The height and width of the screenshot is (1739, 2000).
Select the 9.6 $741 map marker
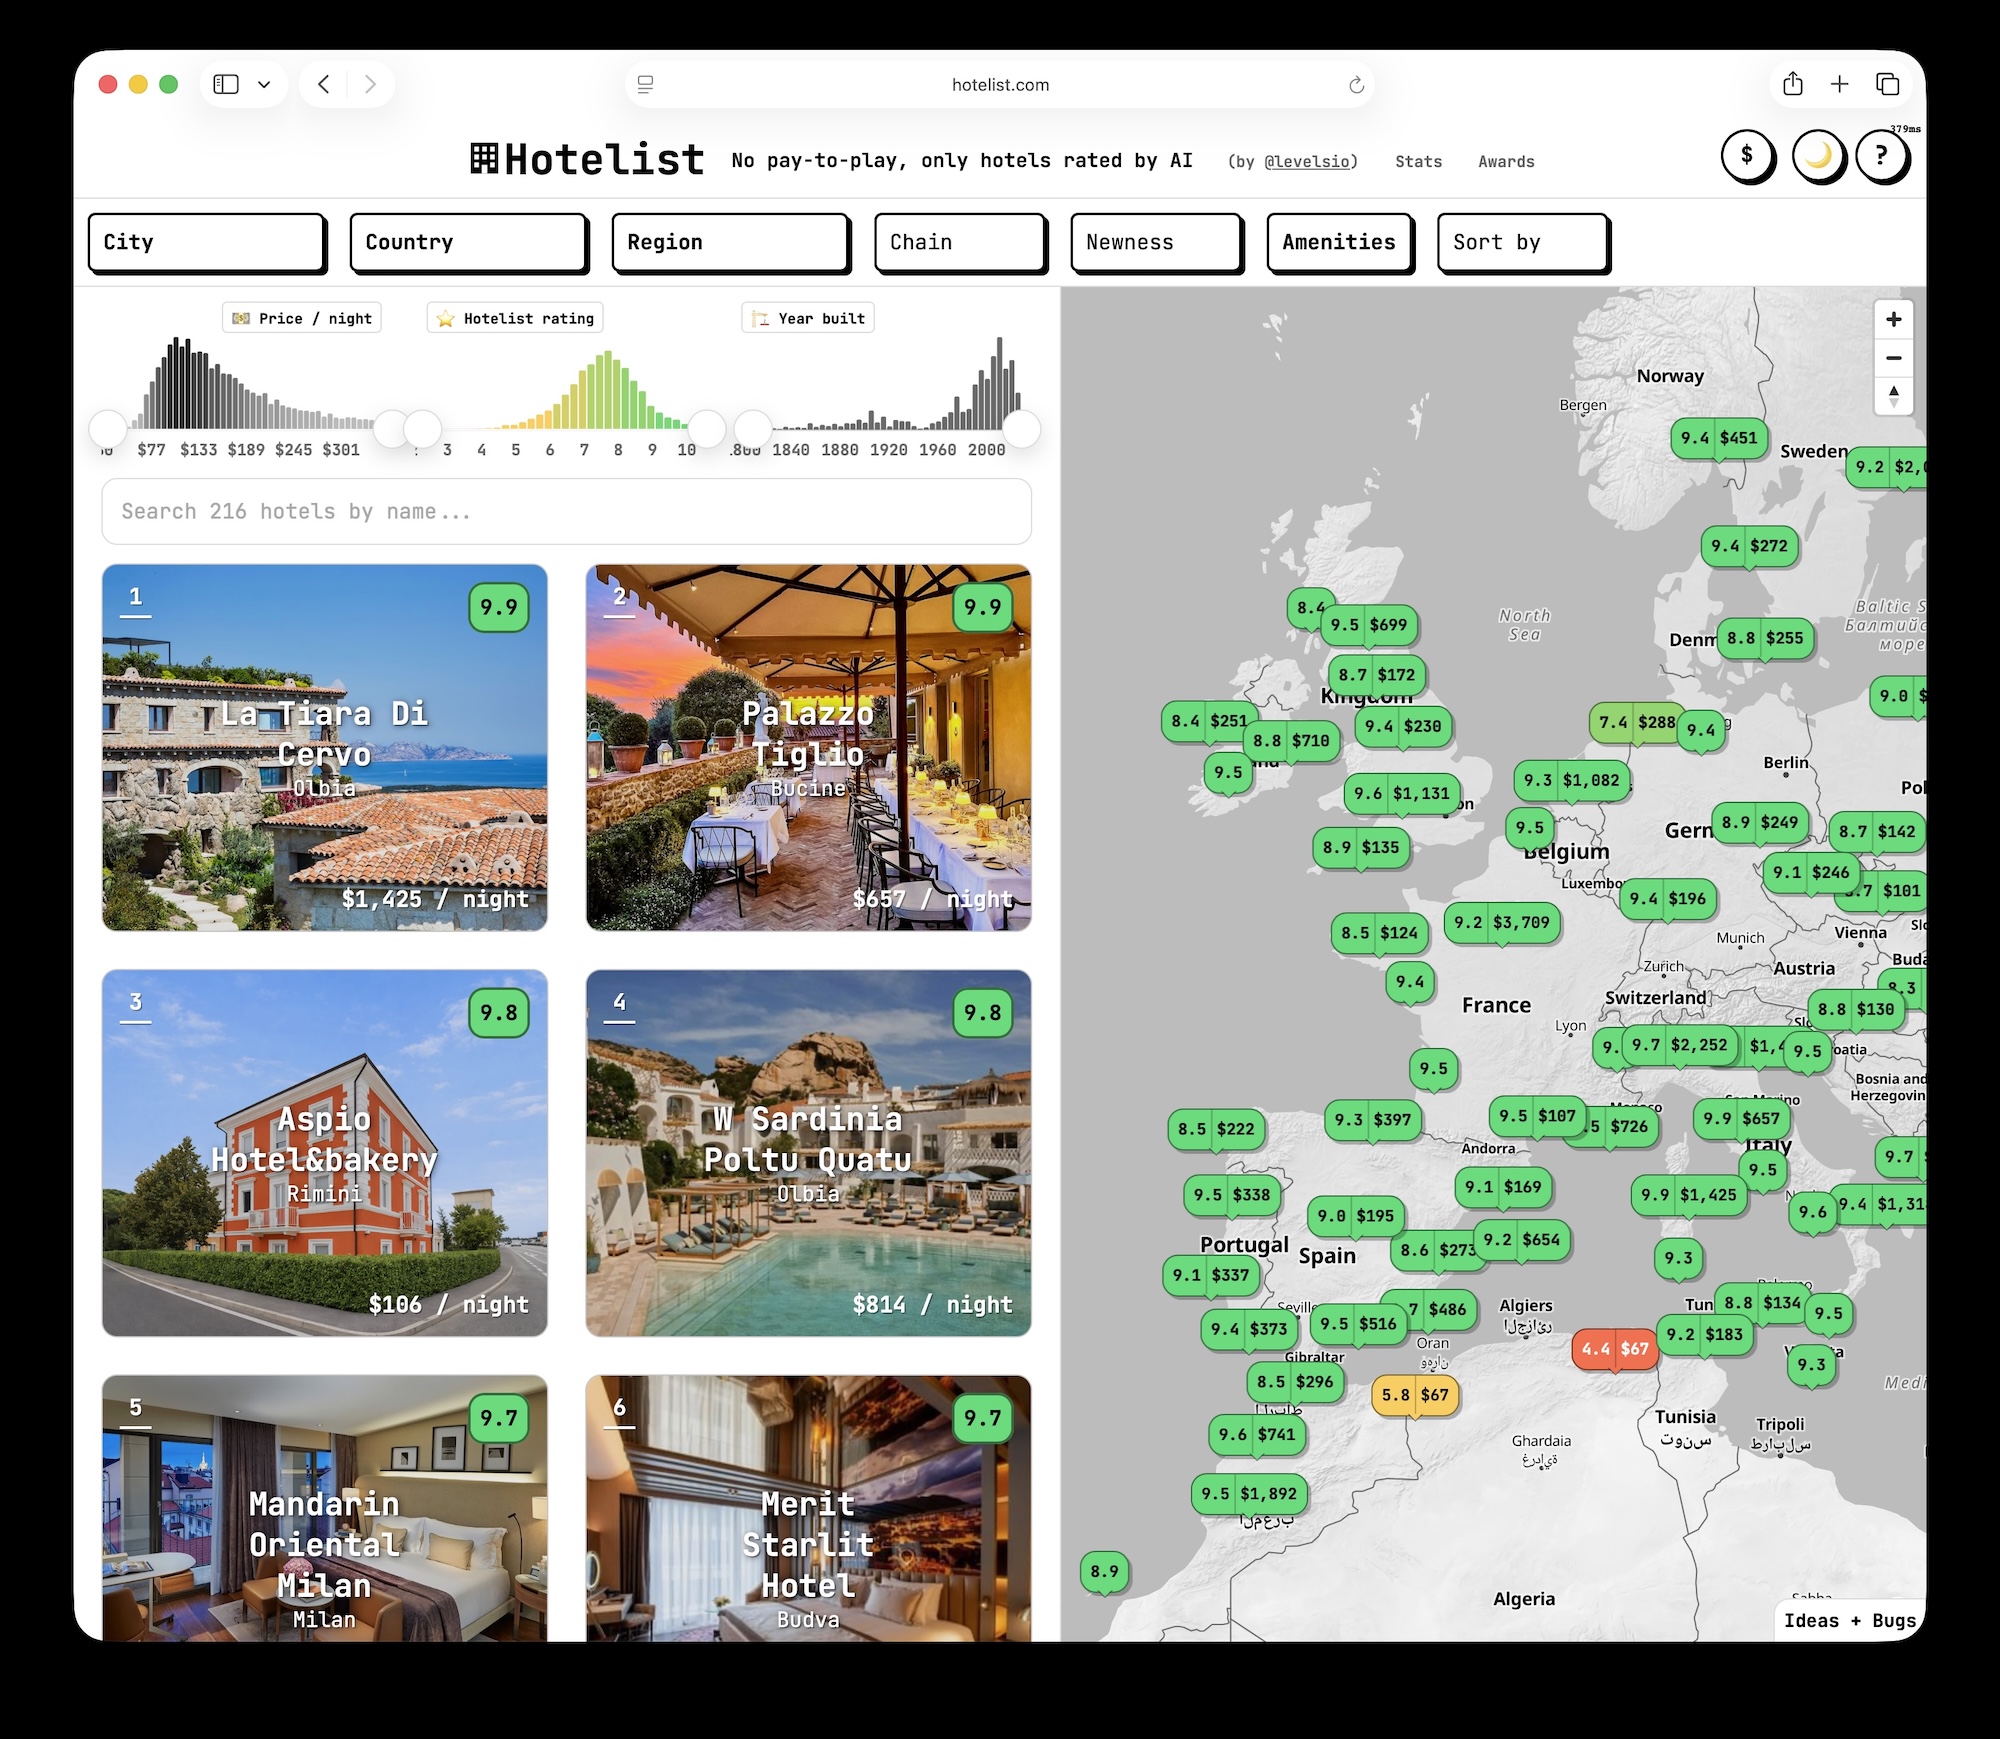pyautogui.click(x=1257, y=1435)
